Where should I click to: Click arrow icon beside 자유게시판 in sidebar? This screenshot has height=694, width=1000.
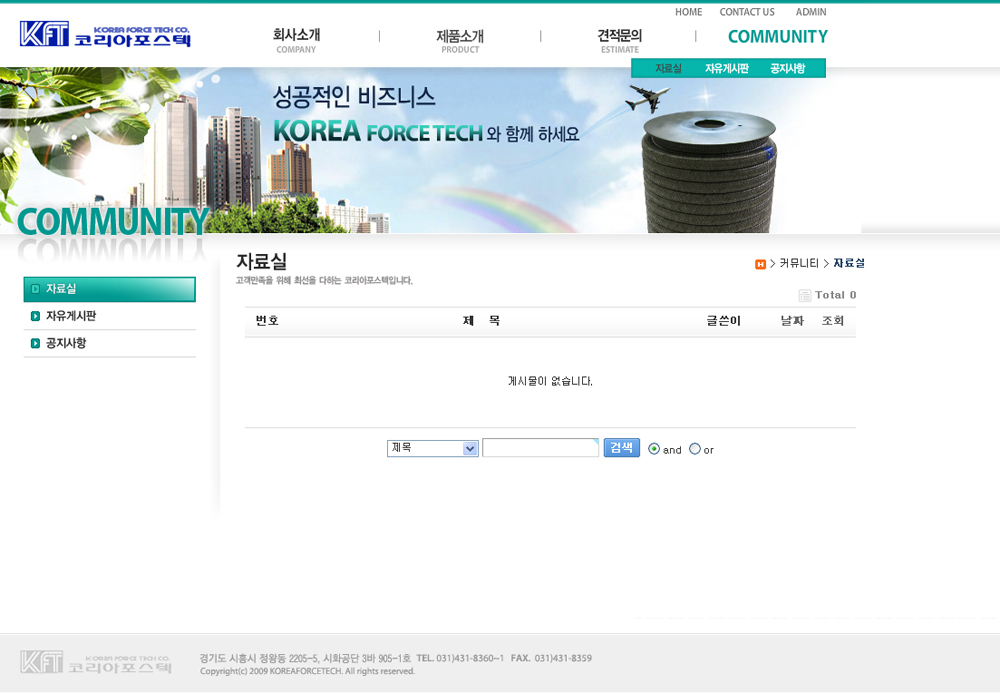coord(35,316)
